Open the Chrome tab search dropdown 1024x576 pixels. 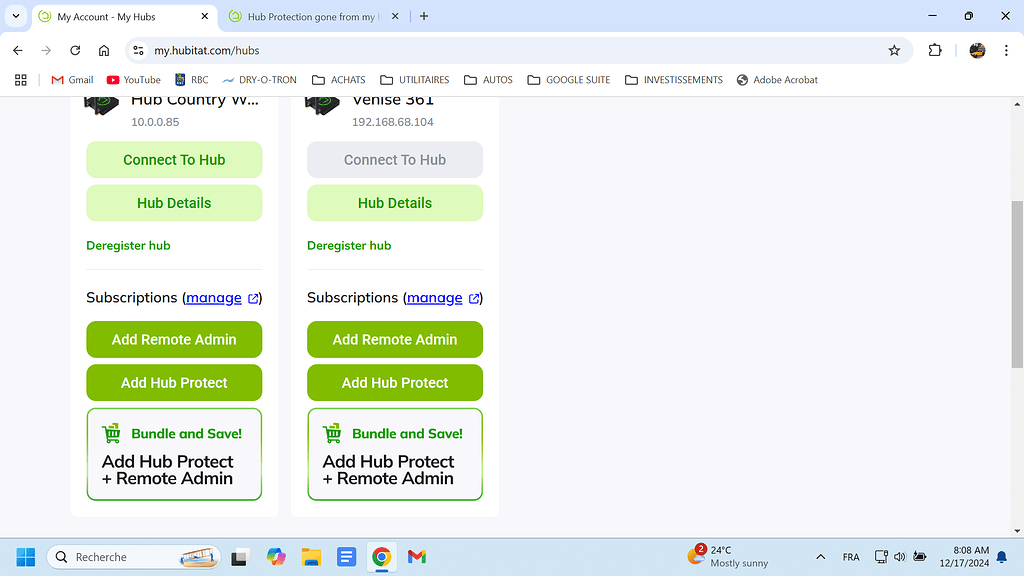pos(15,17)
